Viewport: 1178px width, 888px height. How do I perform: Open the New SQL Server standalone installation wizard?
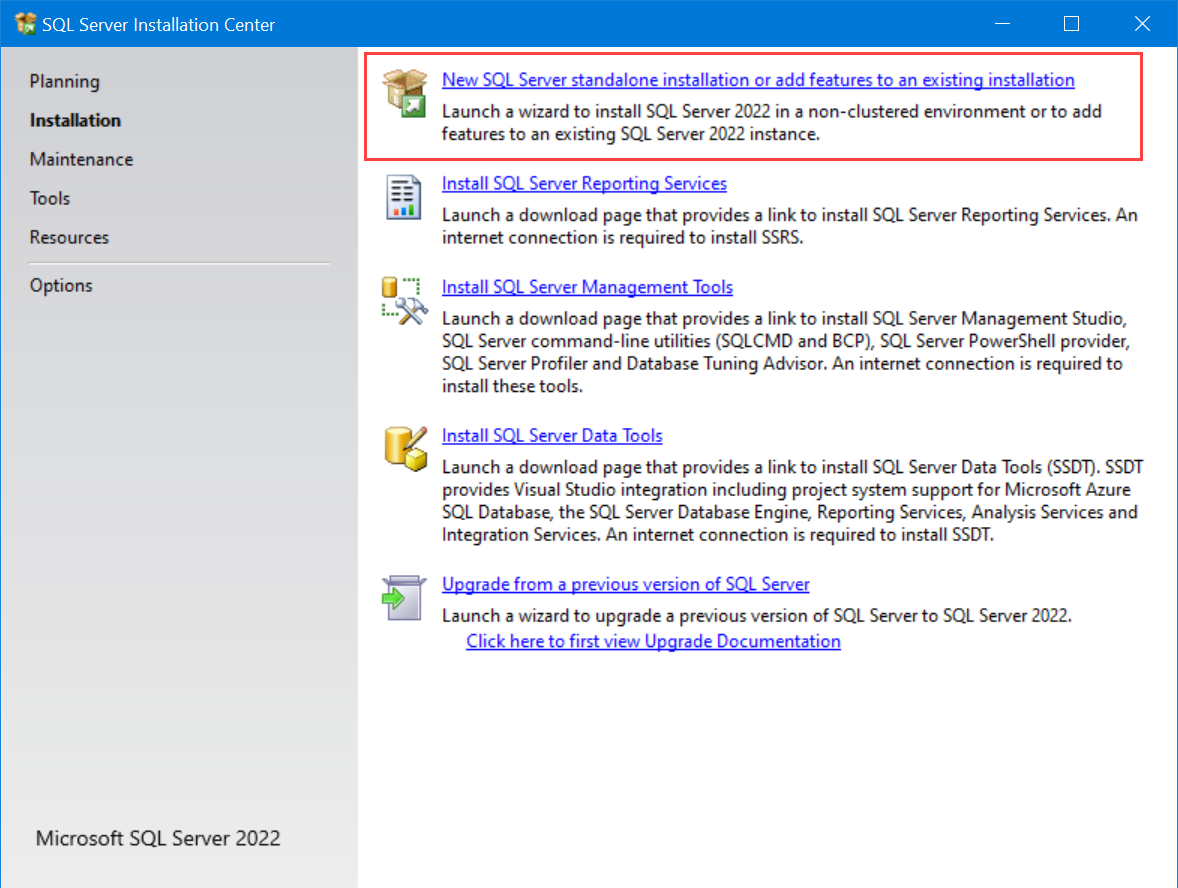coord(757,80)
